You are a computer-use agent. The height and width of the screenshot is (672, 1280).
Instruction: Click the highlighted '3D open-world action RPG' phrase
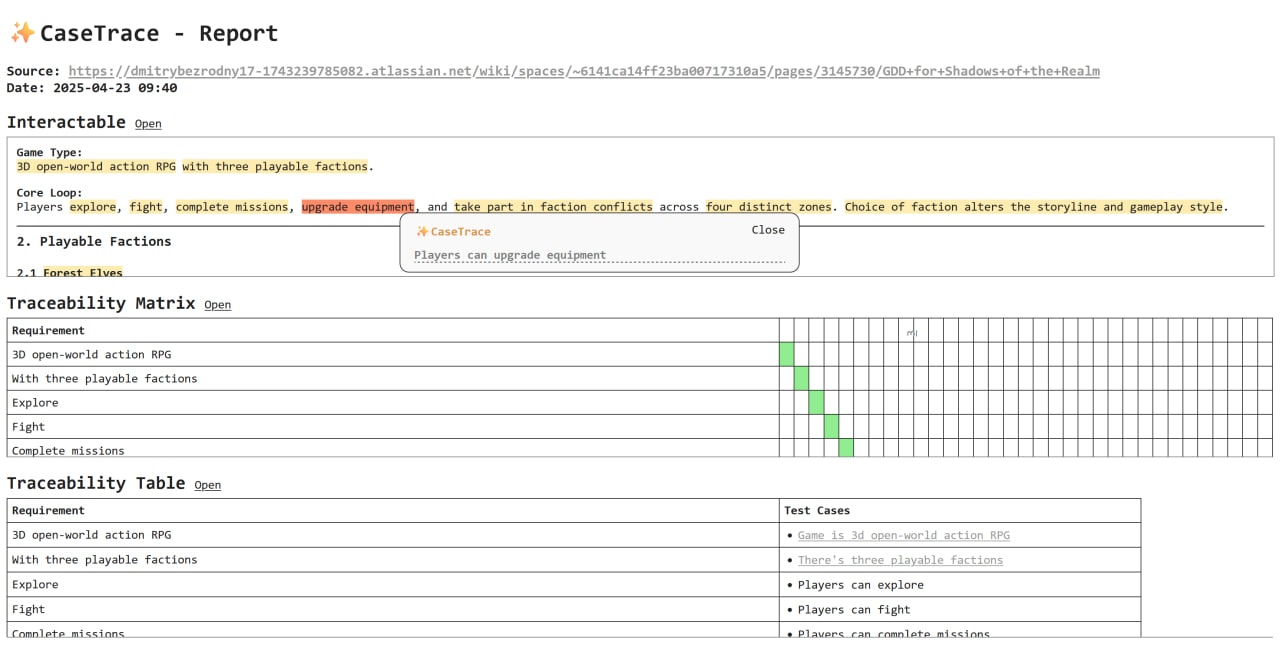click(x=96, y=167)
